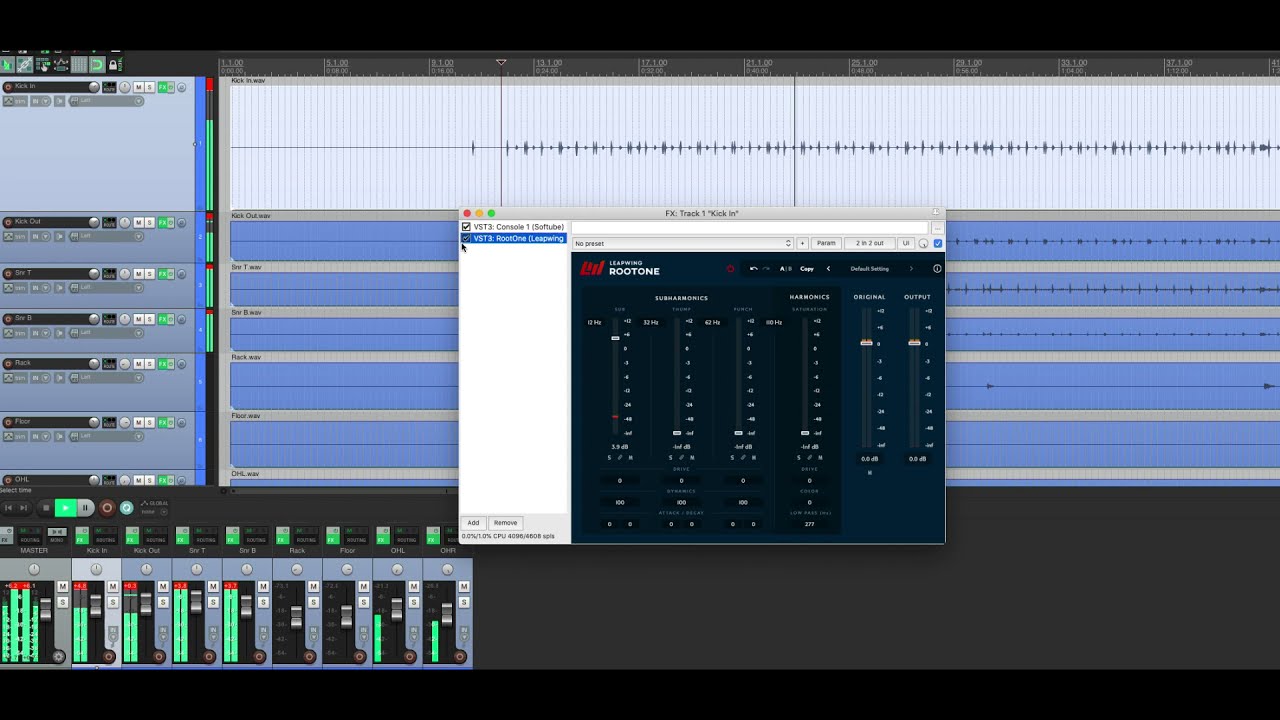Jump to project end in transport

pyautogui.click(x=25, y=508)
